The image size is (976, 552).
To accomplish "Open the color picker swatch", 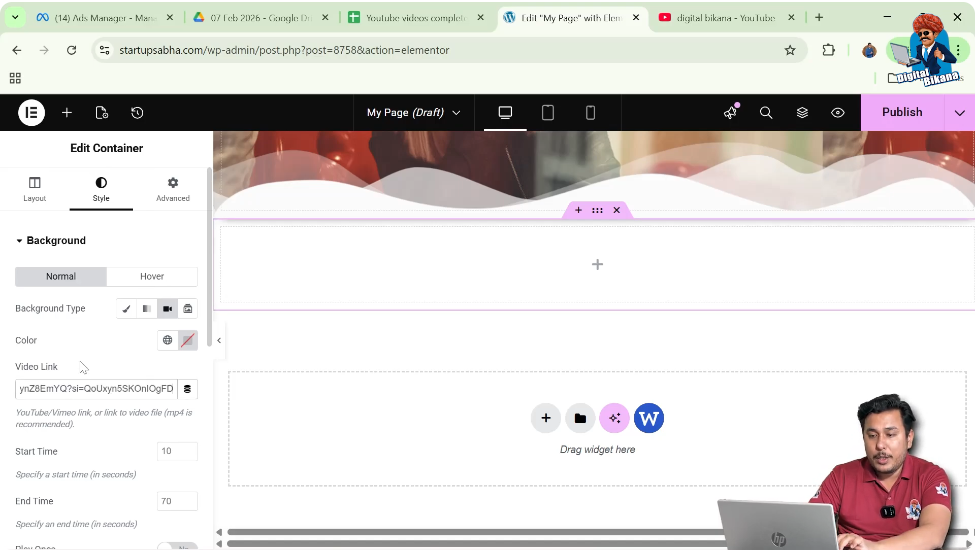I will pos(187,340).
